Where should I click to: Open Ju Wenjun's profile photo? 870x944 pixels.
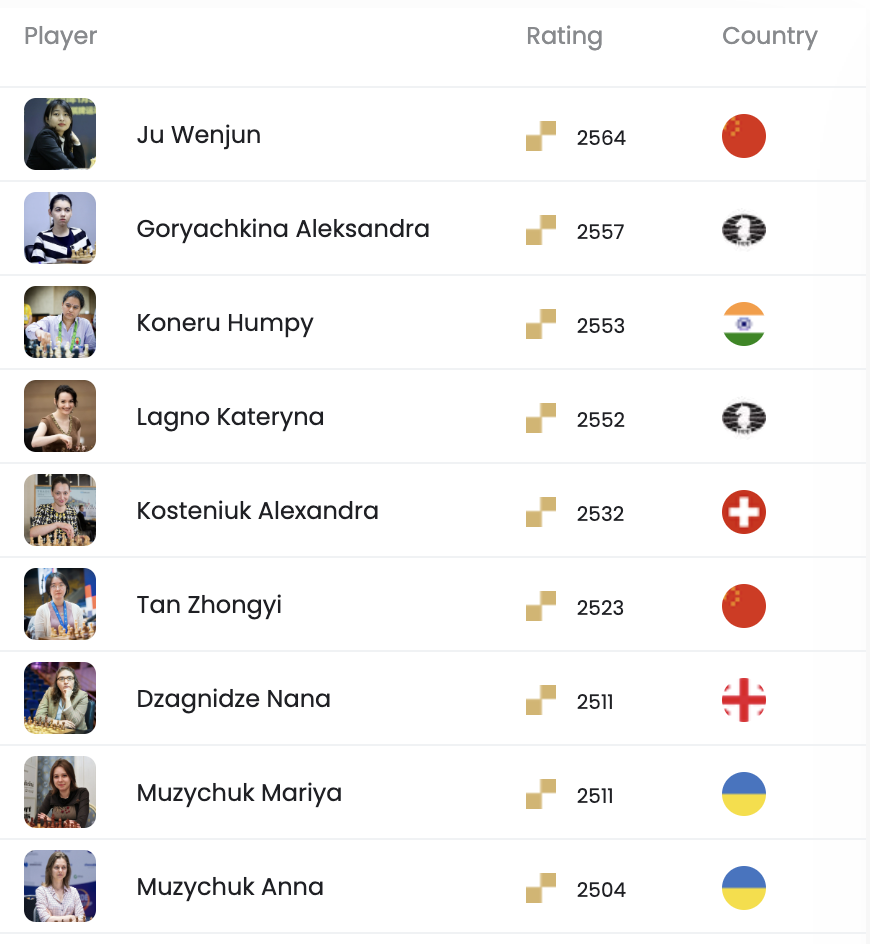click(x=60, y=134)
